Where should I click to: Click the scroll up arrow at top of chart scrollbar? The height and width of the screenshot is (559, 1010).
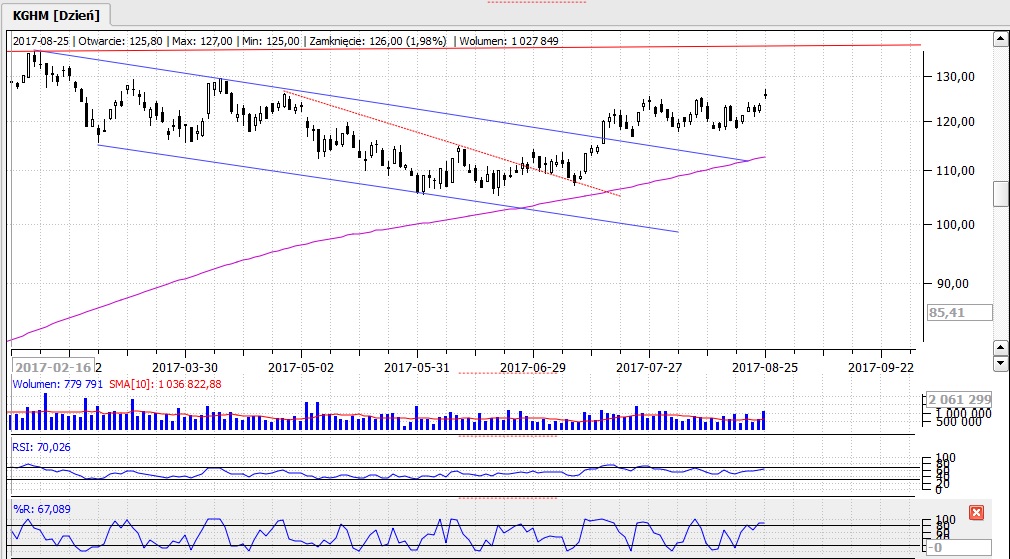coord(999,39)
